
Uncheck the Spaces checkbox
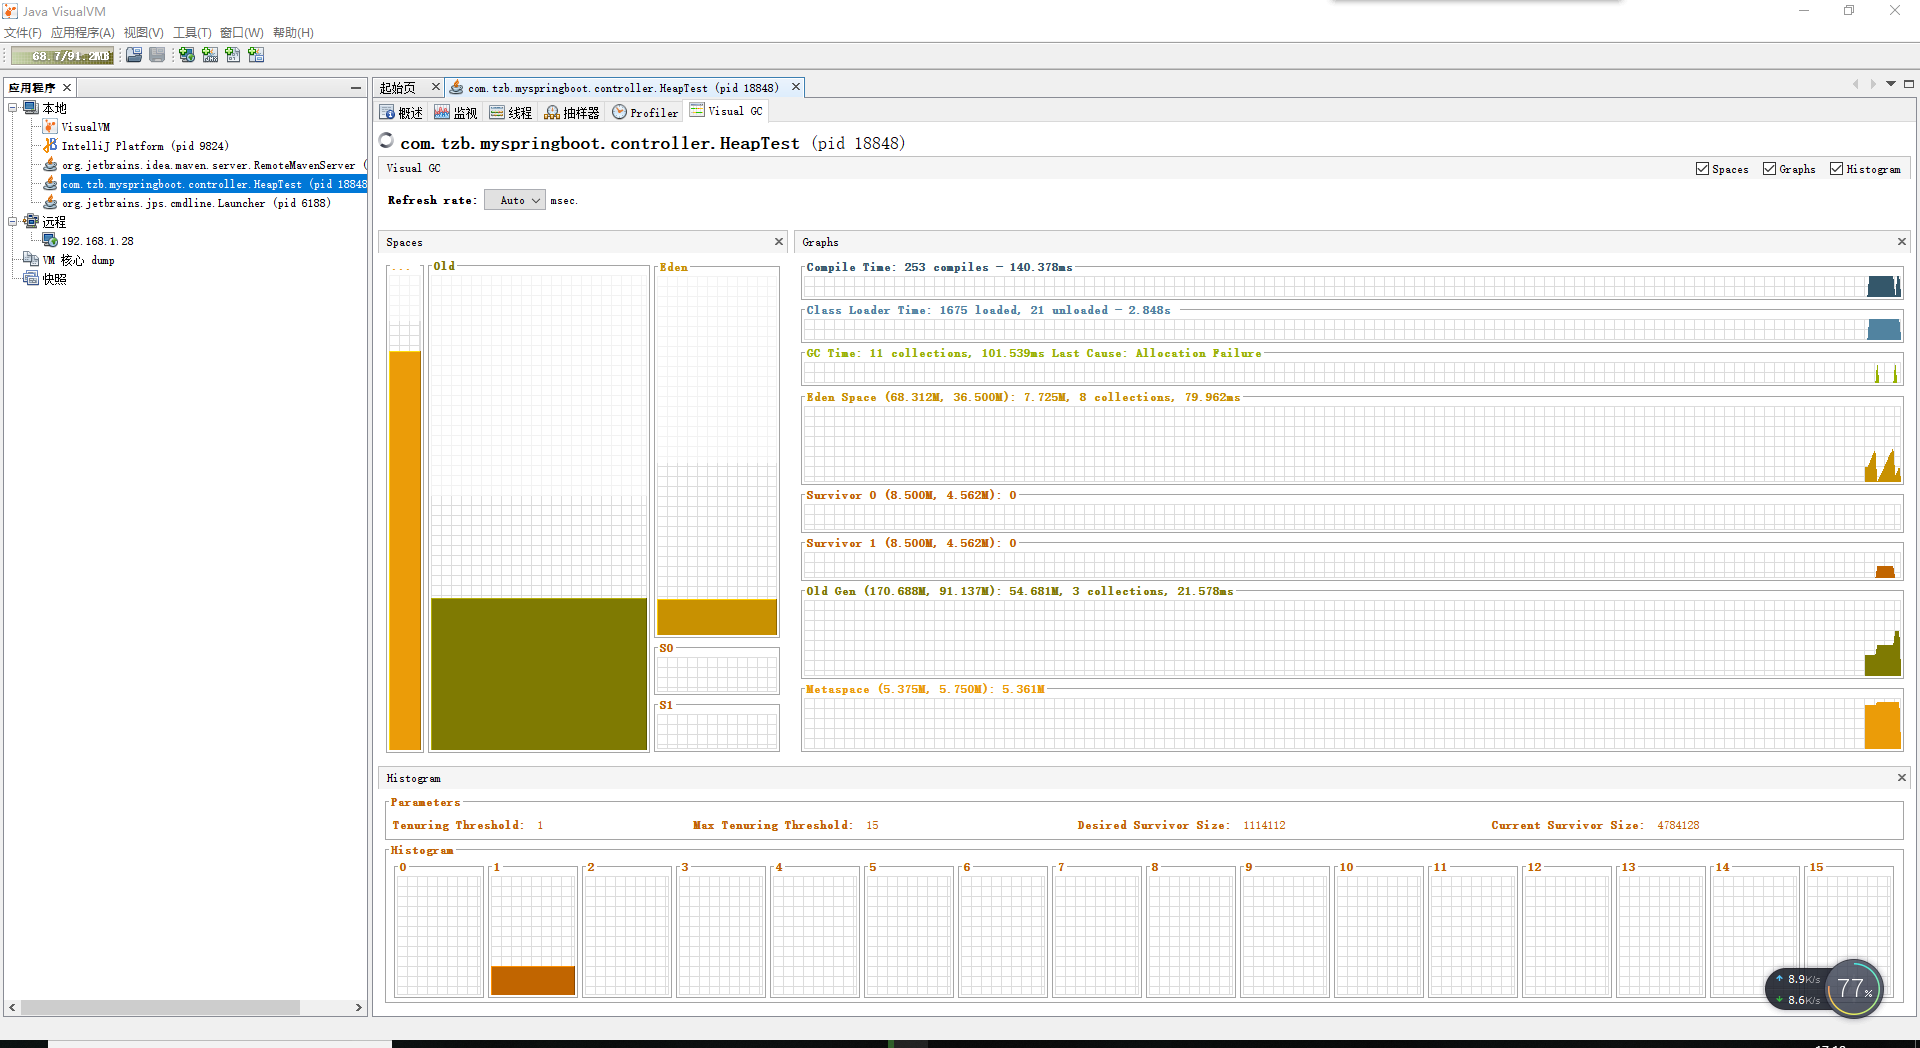click(x=1702, y=169)
